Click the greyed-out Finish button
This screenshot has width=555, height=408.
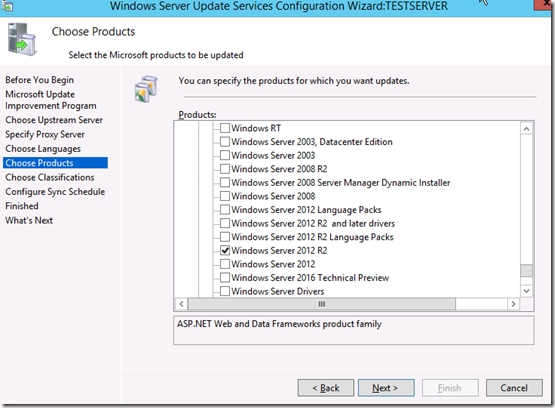point(450,388)
